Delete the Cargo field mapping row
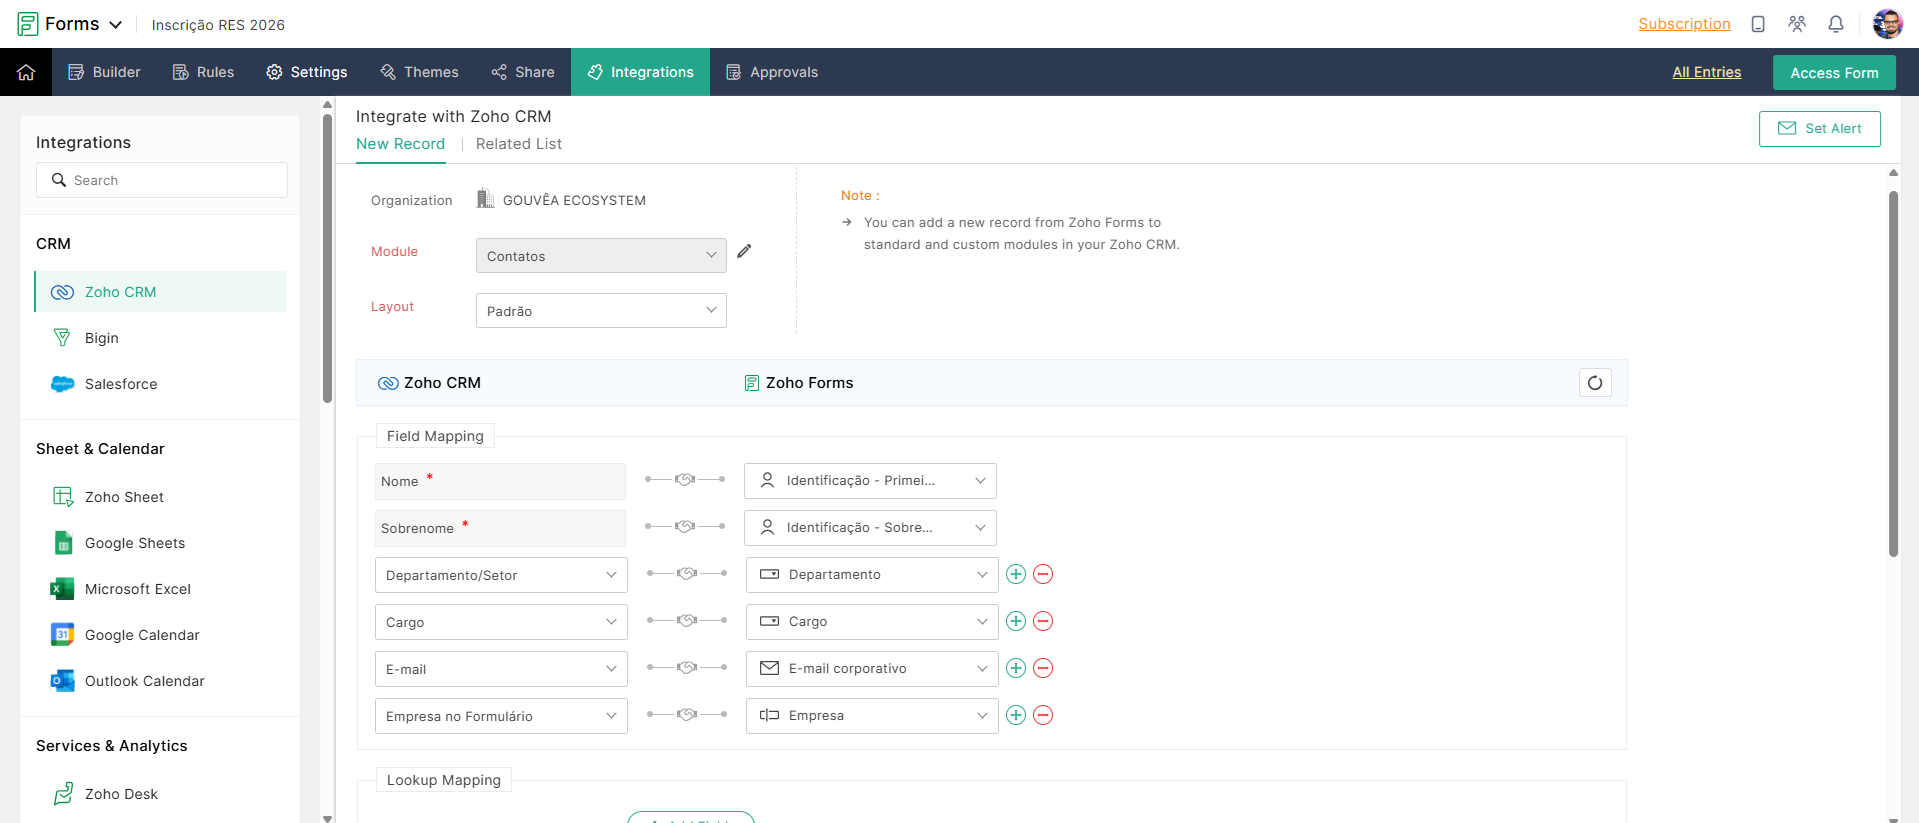The width and height of the screenshot is (1919, 823). (x=1043, y=621)
